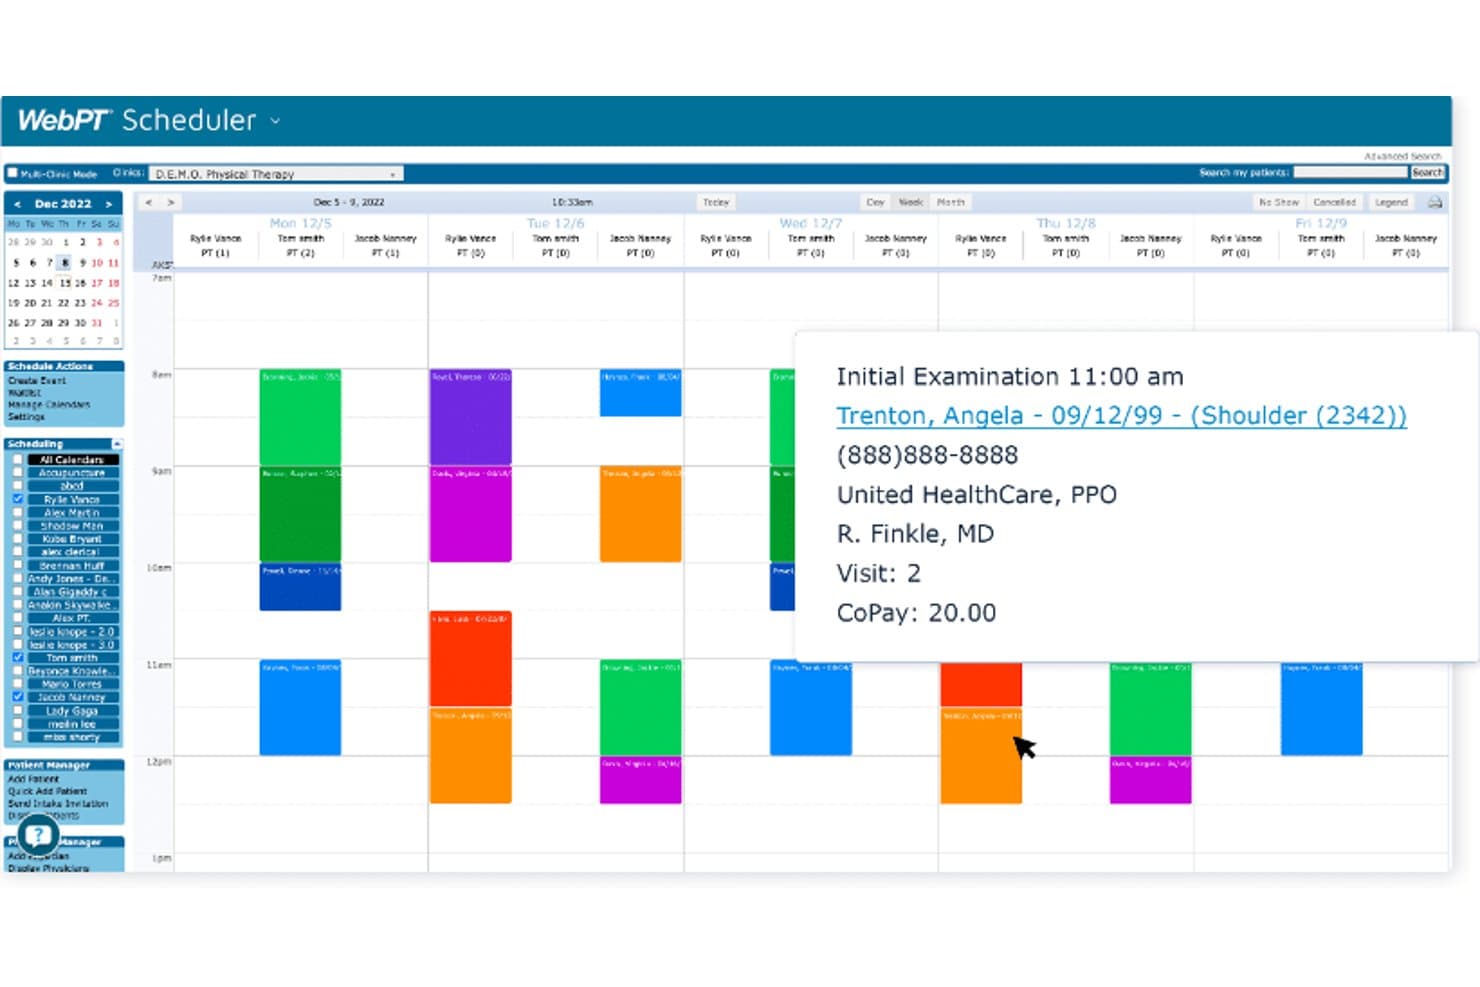
Task: Check the Alex Martin calendar
Action: coord(17,512)
